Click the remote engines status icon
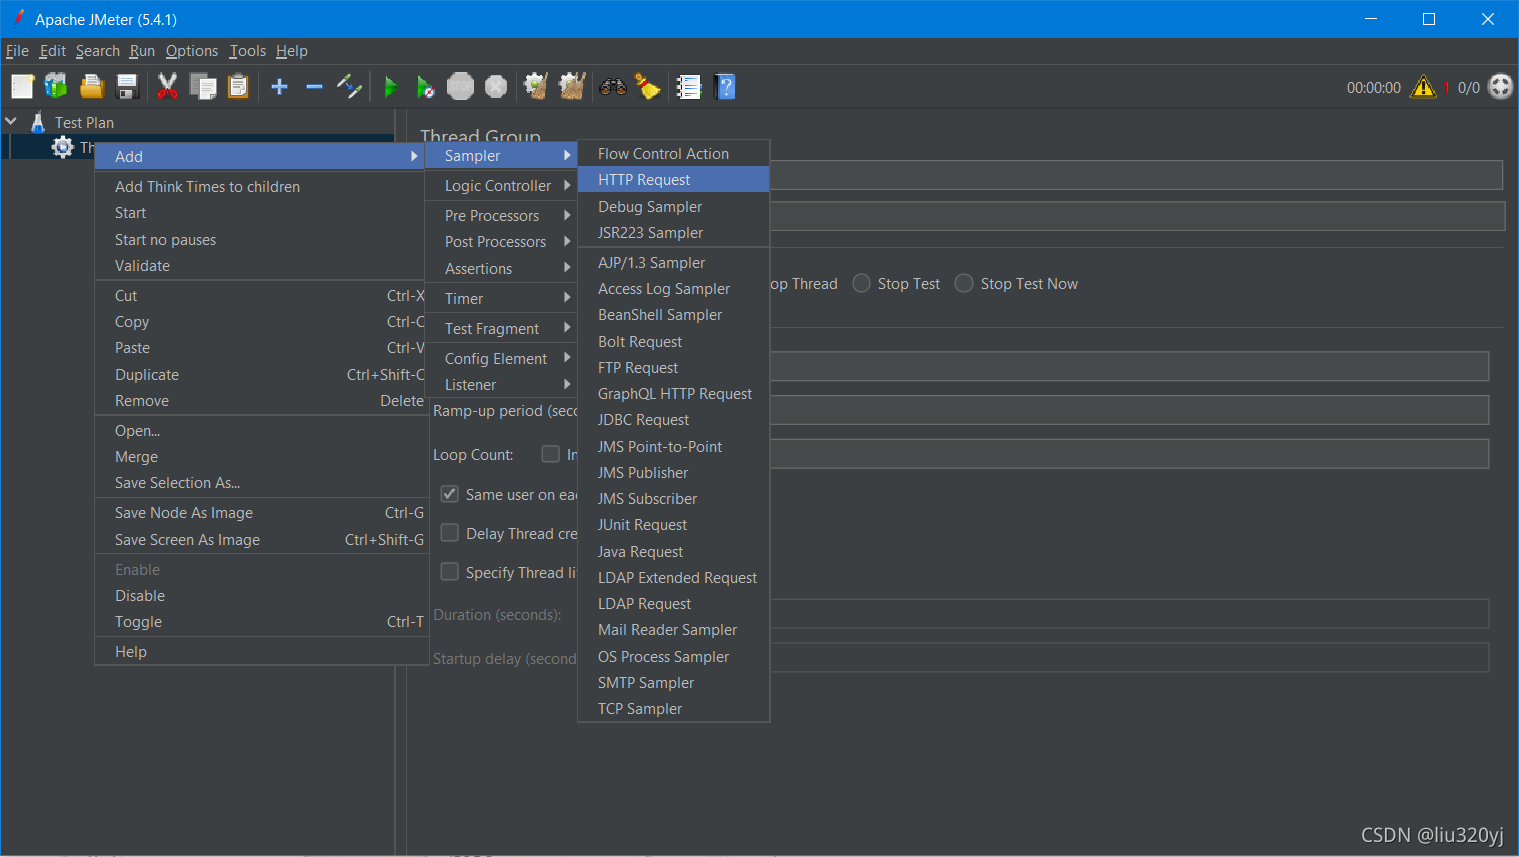The height and width of the screenshot is (857, 1519). coord(1501,87)
